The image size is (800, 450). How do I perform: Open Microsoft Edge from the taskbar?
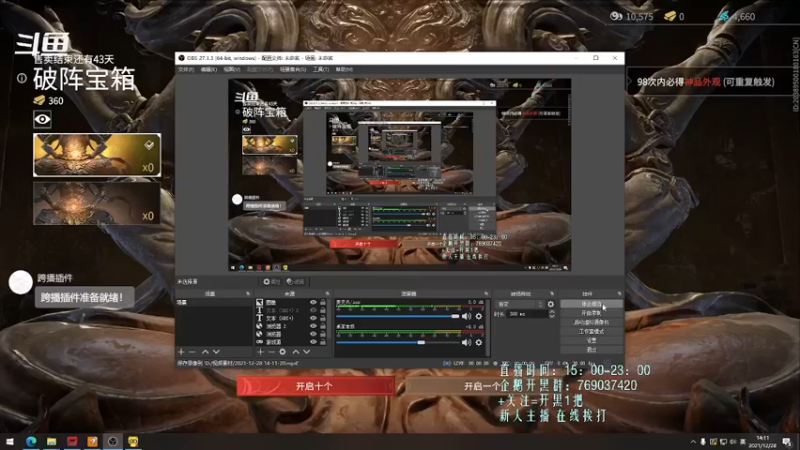click(x=31, y=441)
